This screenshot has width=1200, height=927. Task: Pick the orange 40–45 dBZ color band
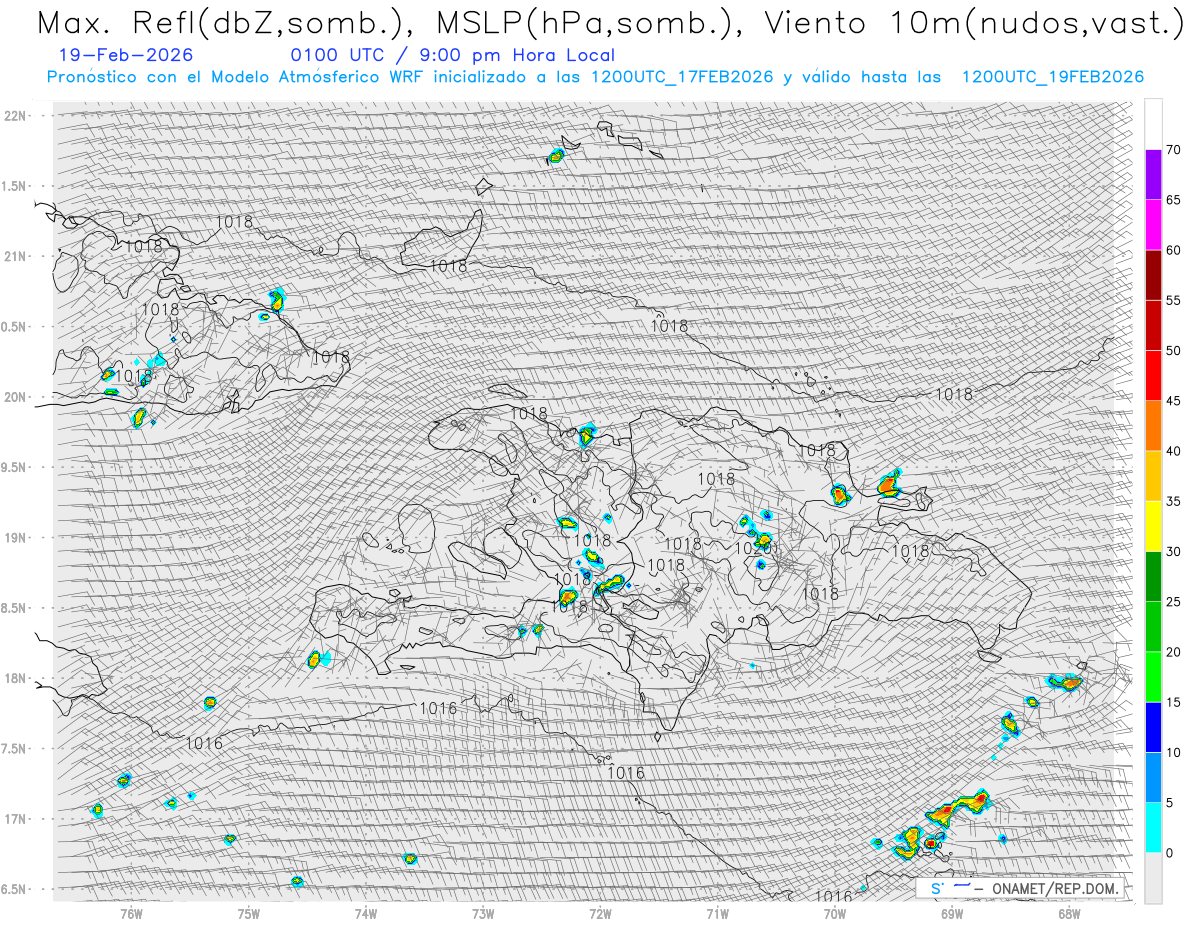tap(1153, 426)
